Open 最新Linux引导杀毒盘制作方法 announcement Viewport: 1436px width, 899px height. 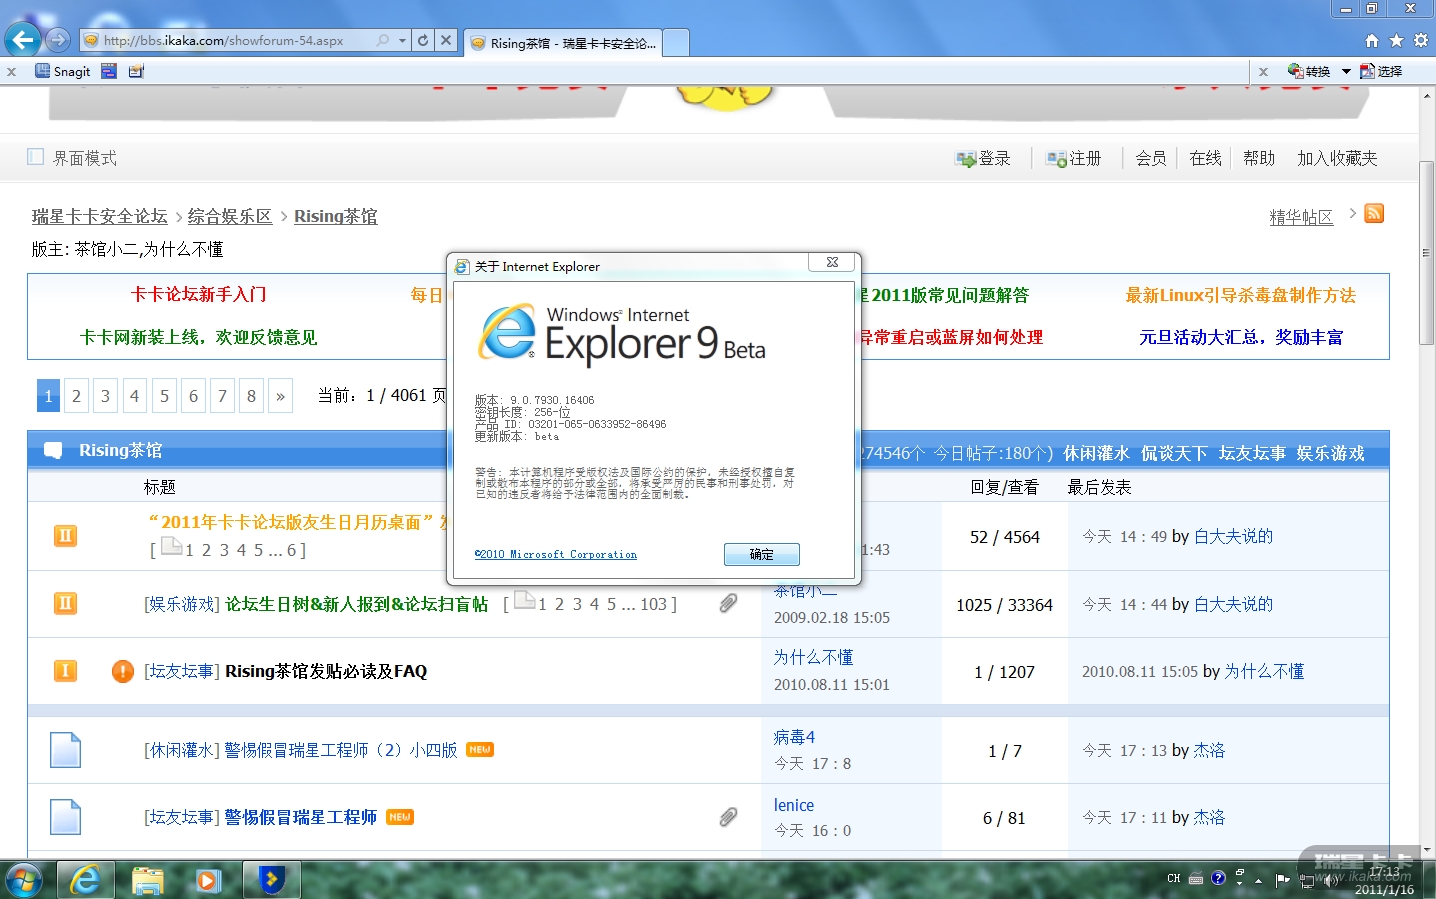(1241, 295)
